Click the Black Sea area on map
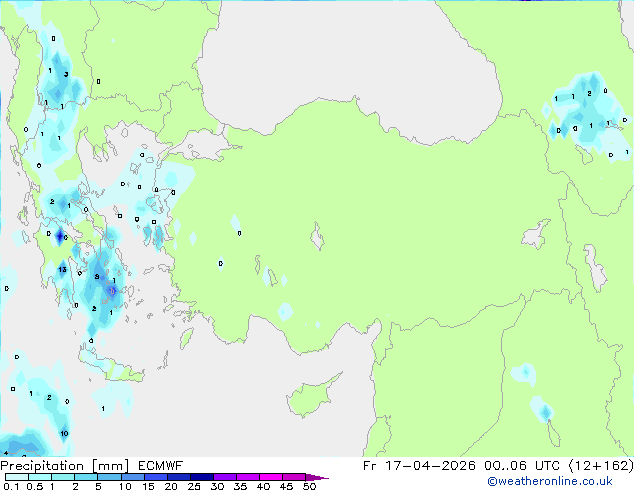This screenshot has height=490, width=634. 348,69
